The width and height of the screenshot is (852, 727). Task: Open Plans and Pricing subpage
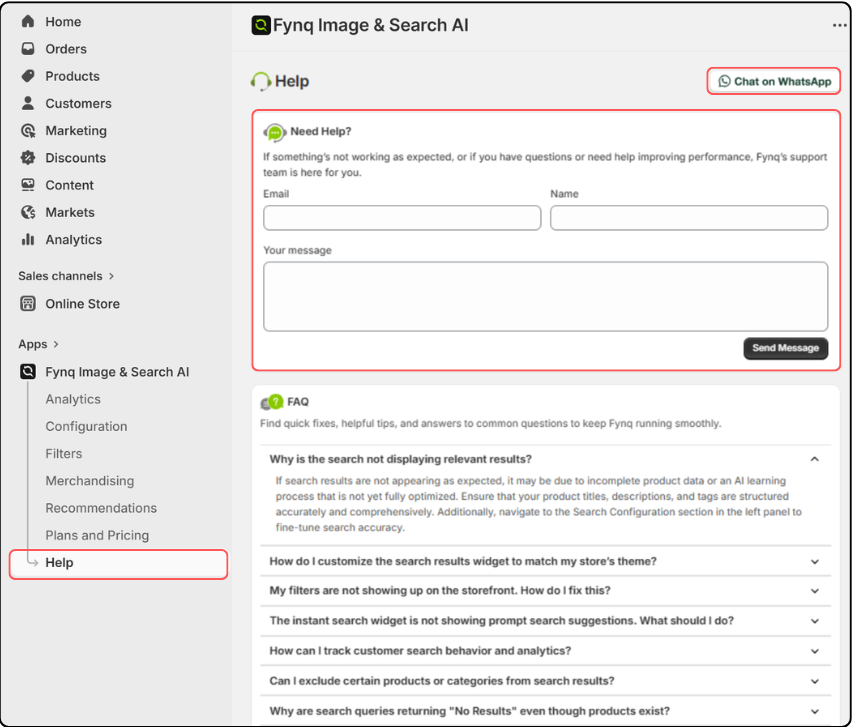[97, 535]
